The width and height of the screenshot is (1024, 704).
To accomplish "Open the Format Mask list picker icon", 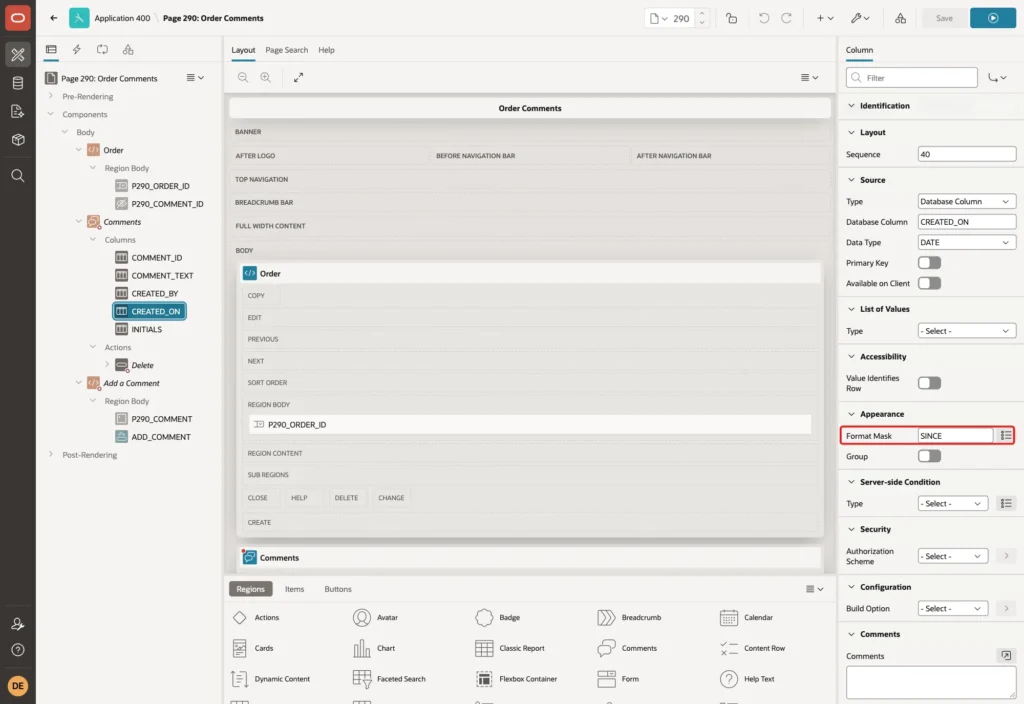I will pos(1006,436).
